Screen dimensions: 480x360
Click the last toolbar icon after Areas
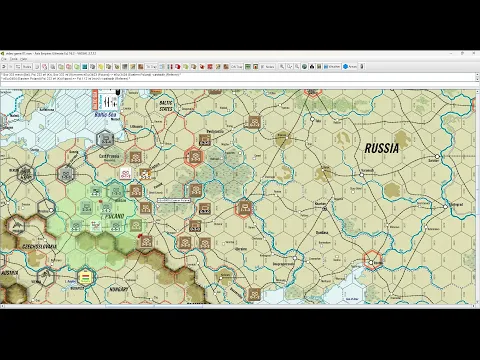(361, 67)
